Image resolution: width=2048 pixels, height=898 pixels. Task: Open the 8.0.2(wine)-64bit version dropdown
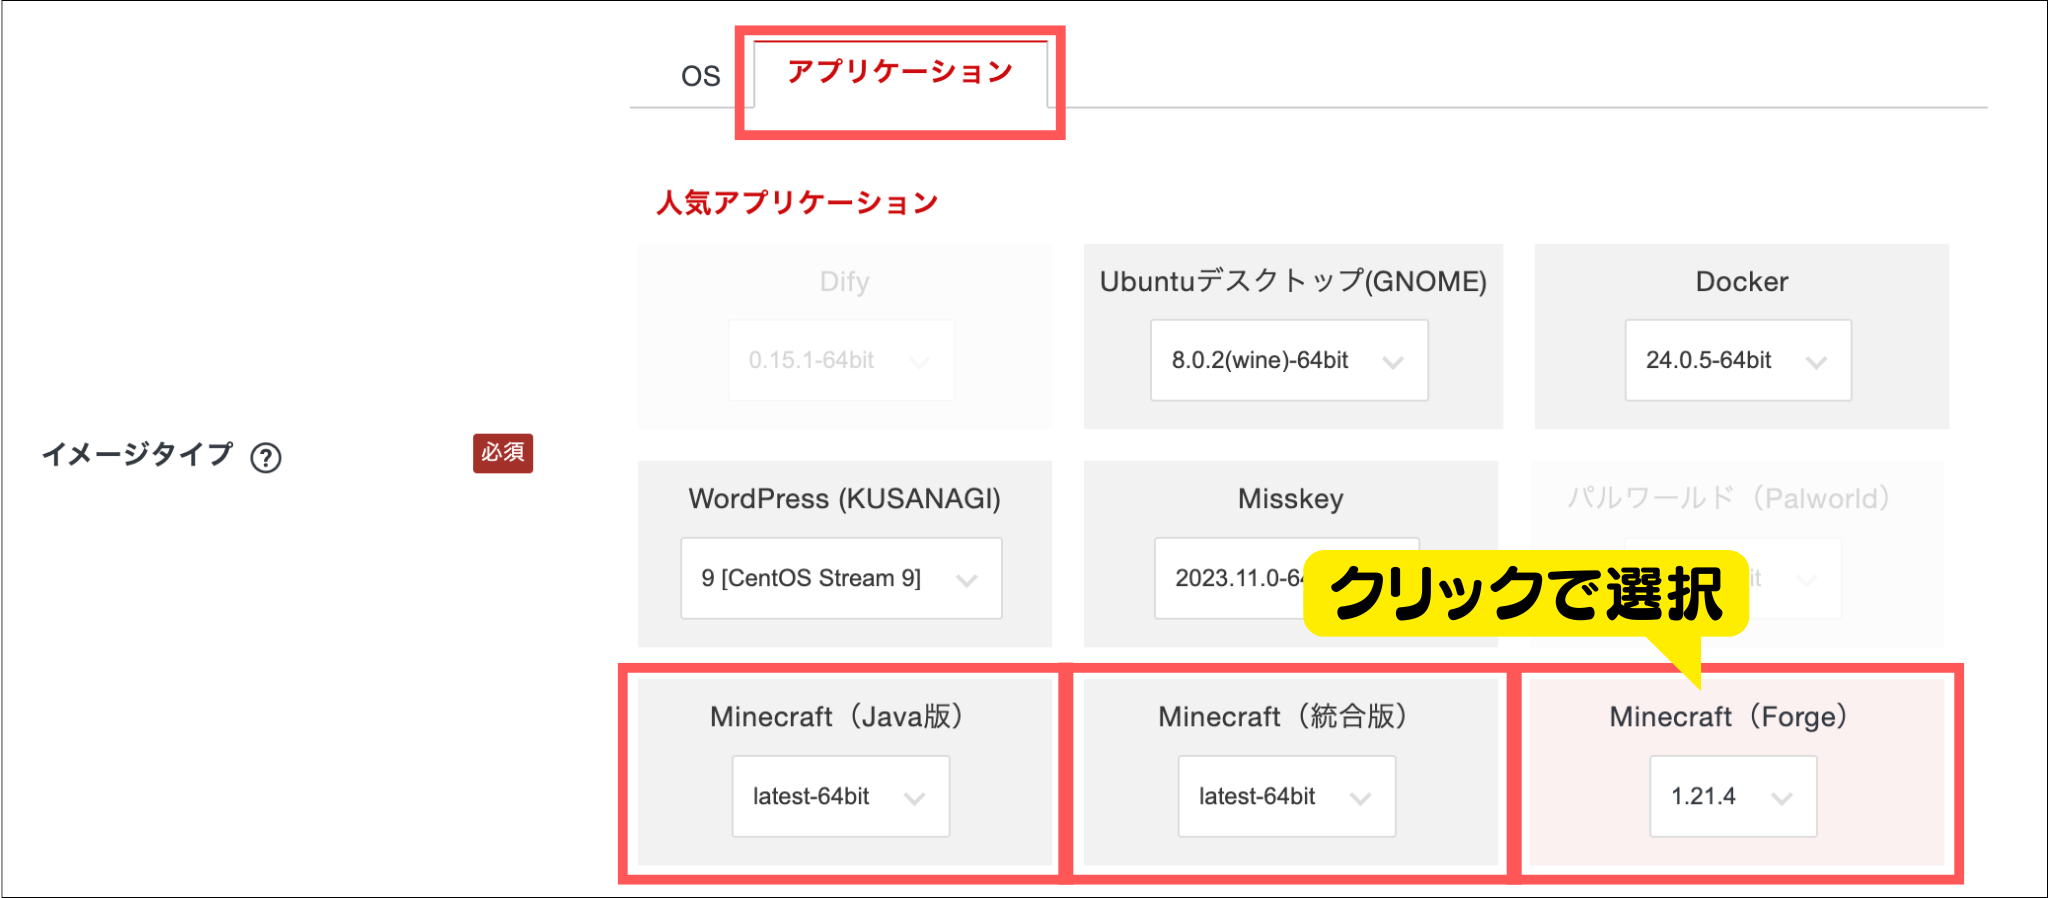1289,360
